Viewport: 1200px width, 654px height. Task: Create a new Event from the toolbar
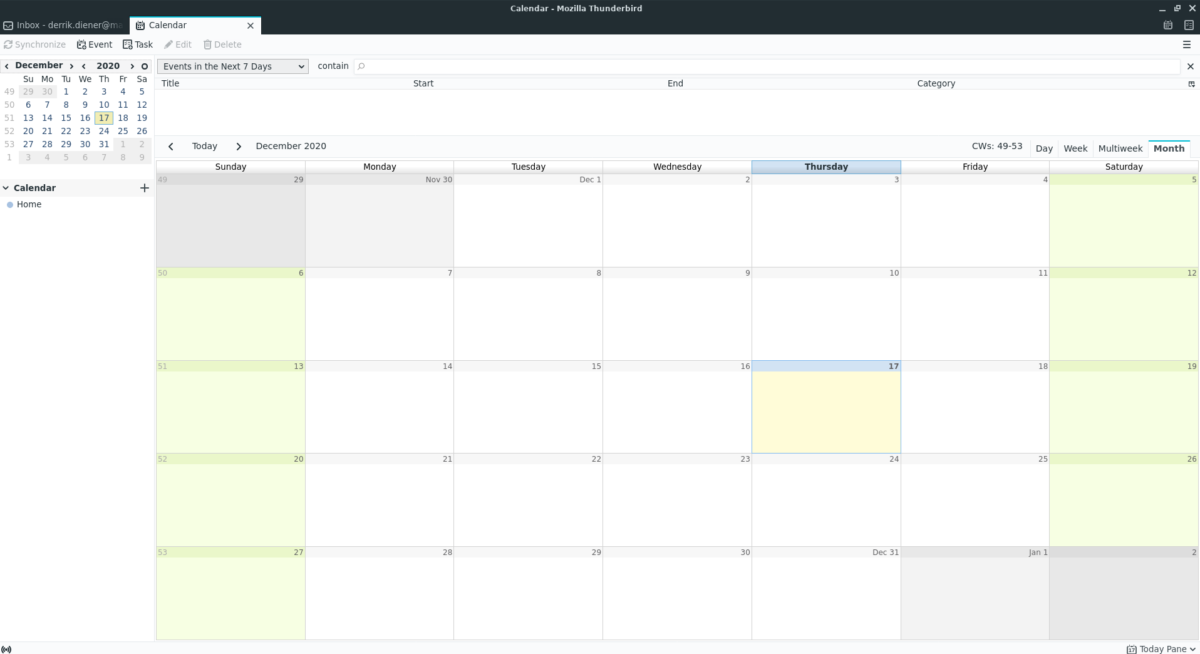pyautogui.click(x=94, y=44)
